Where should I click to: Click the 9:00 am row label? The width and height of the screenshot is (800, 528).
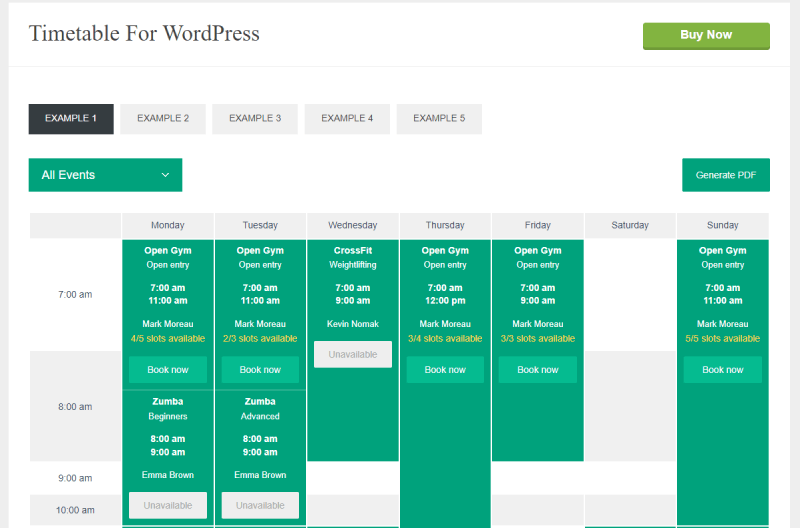pyautogui.click(x=75, y=478)
